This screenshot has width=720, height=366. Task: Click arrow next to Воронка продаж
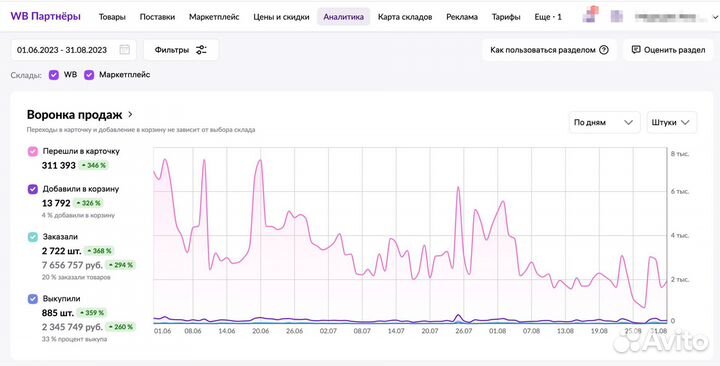click(130, 114)
